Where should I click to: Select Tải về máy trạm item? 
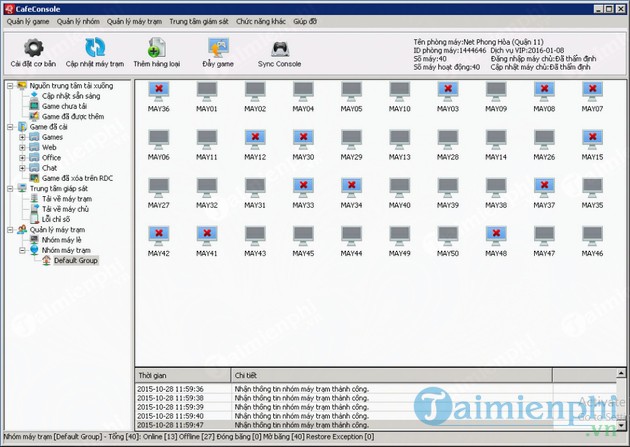(67, 199)
